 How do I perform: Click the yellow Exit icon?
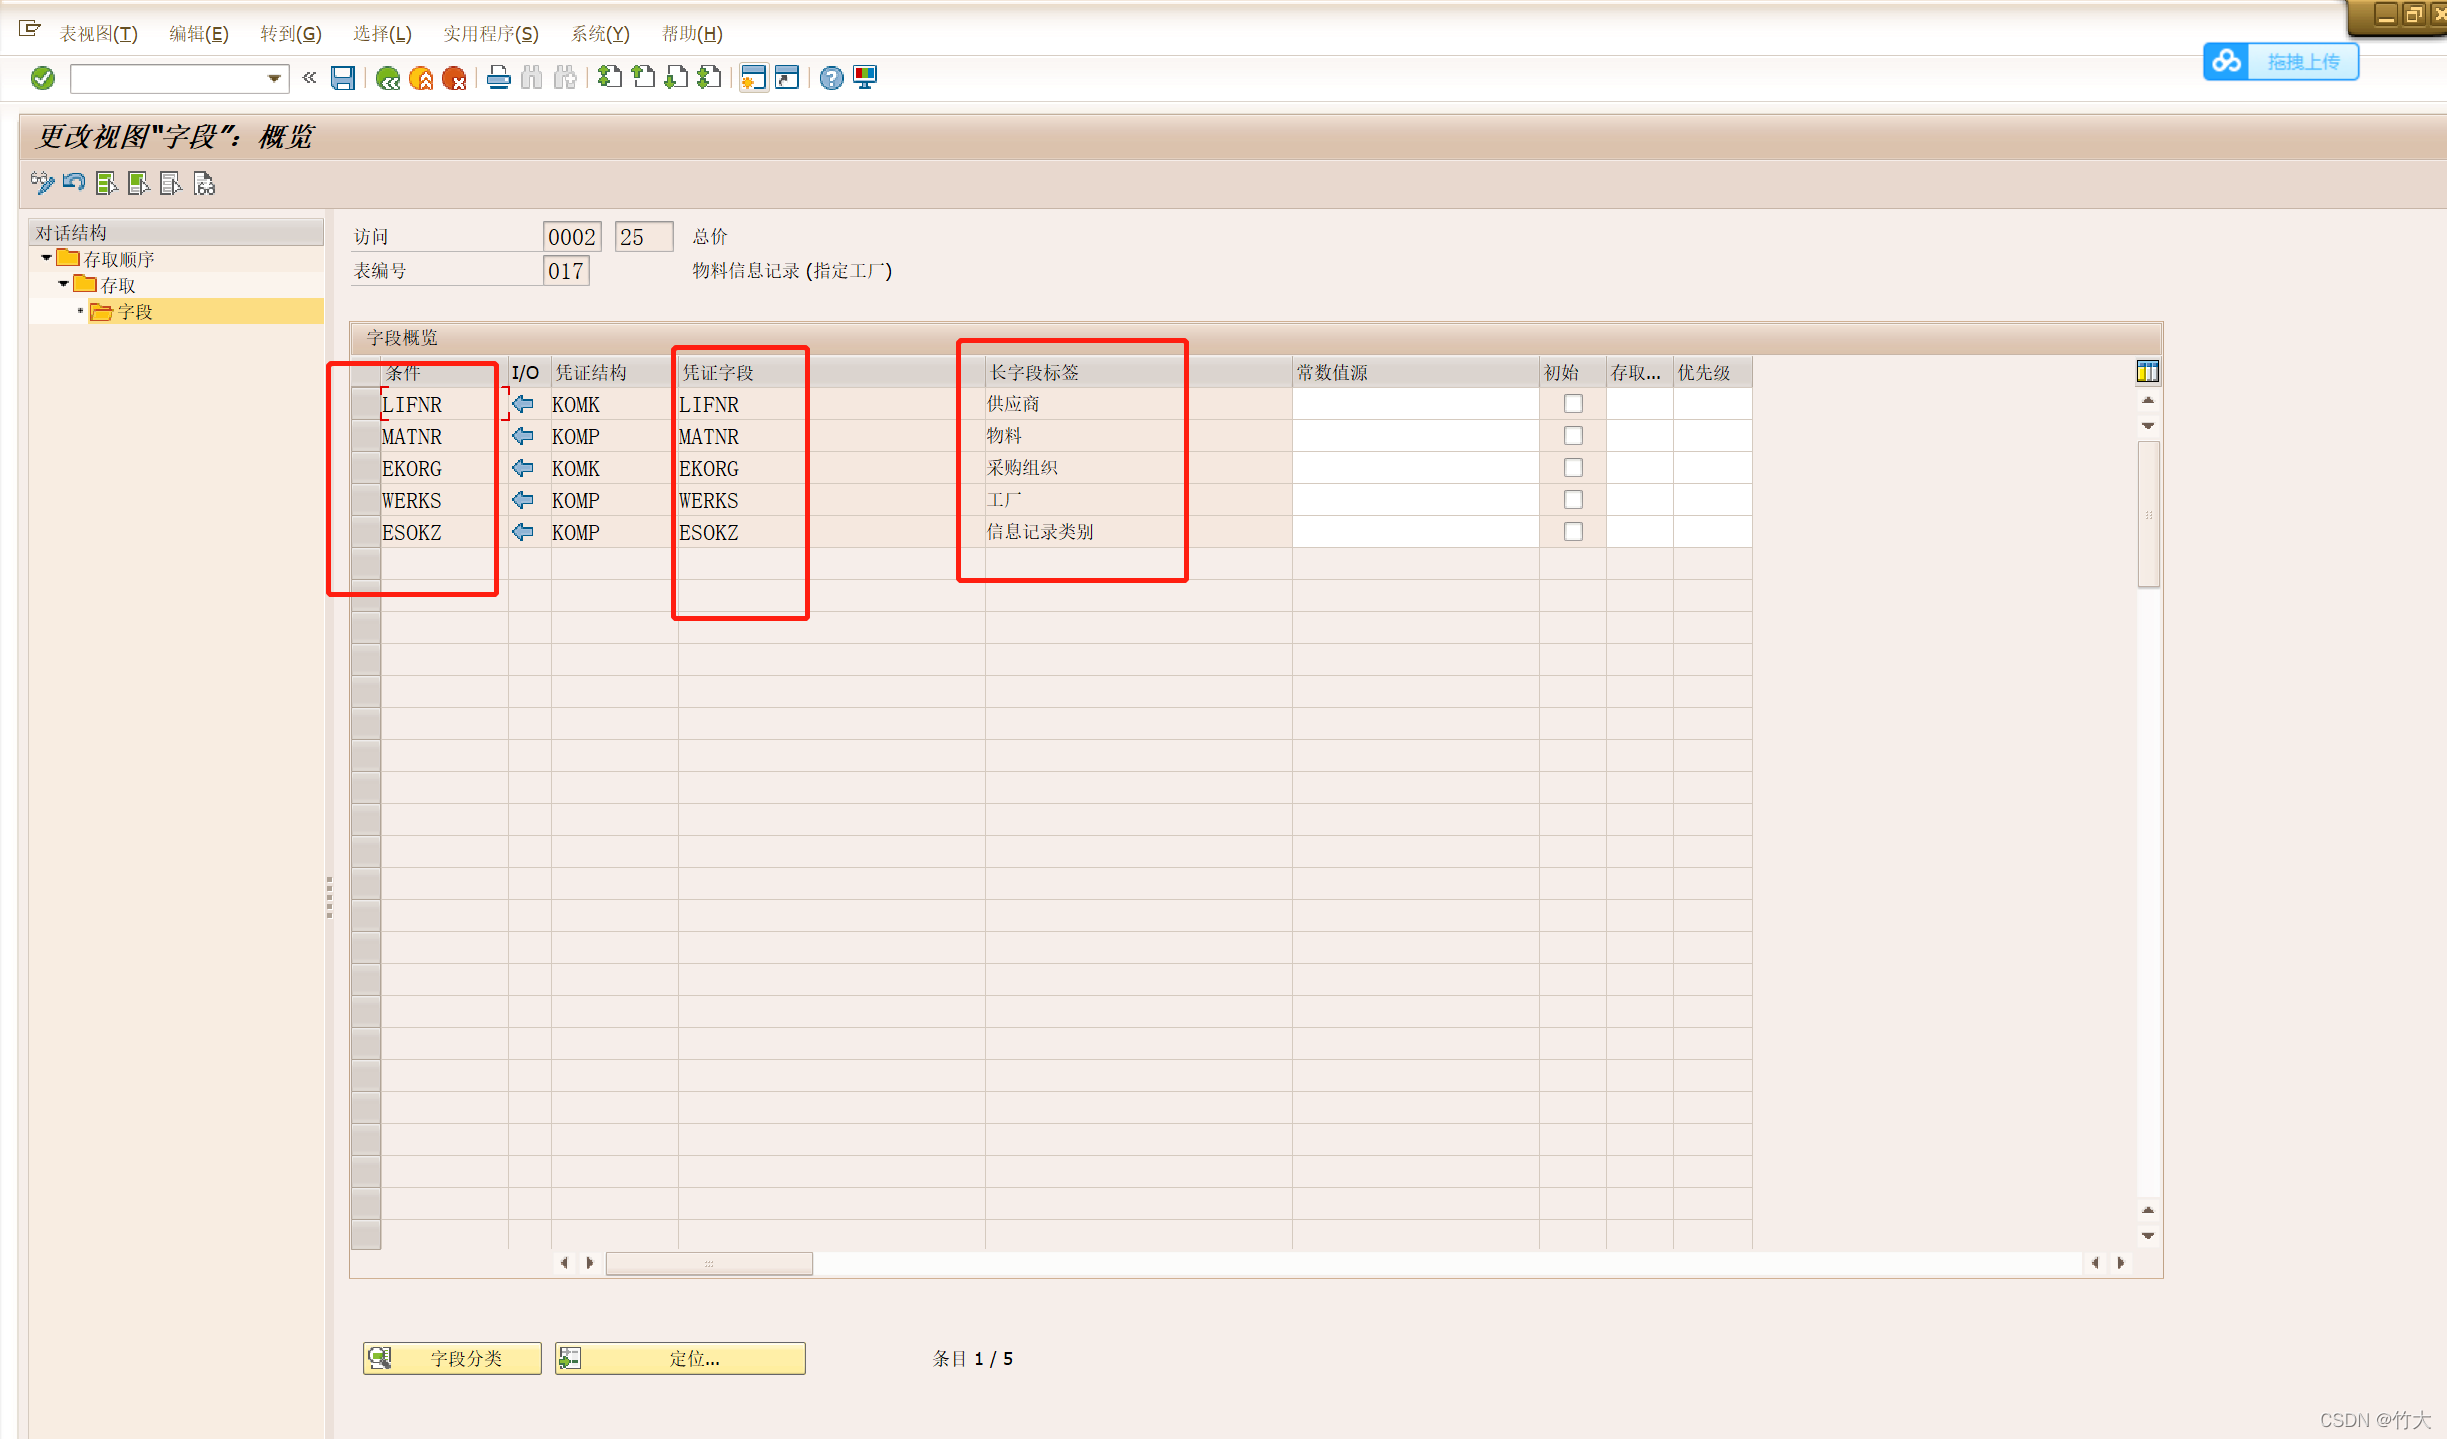click(x=421, y=78)
